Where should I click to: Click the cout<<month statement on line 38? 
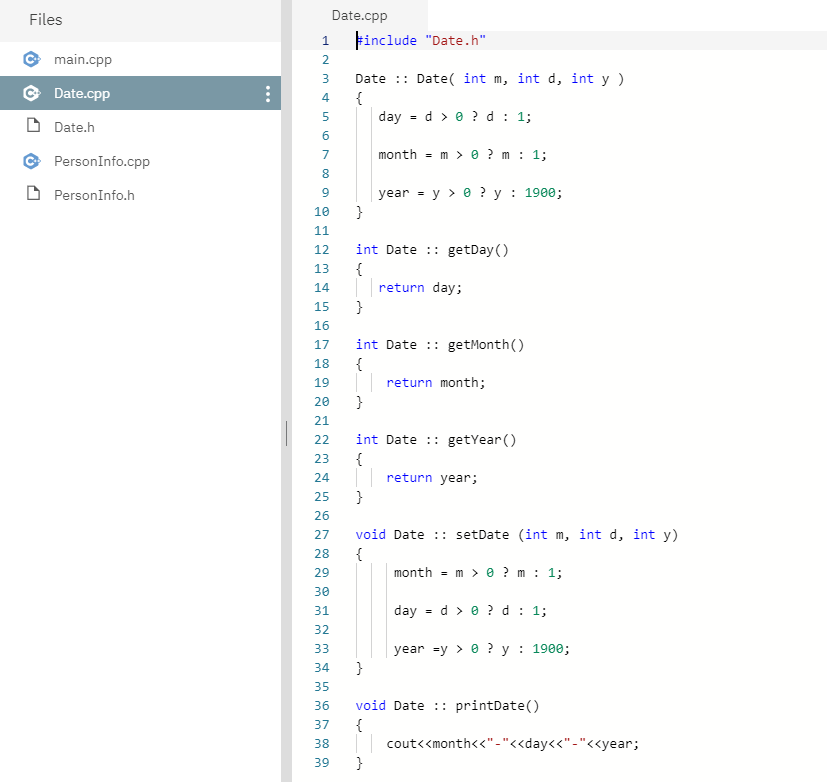click(x=513, y=744)
